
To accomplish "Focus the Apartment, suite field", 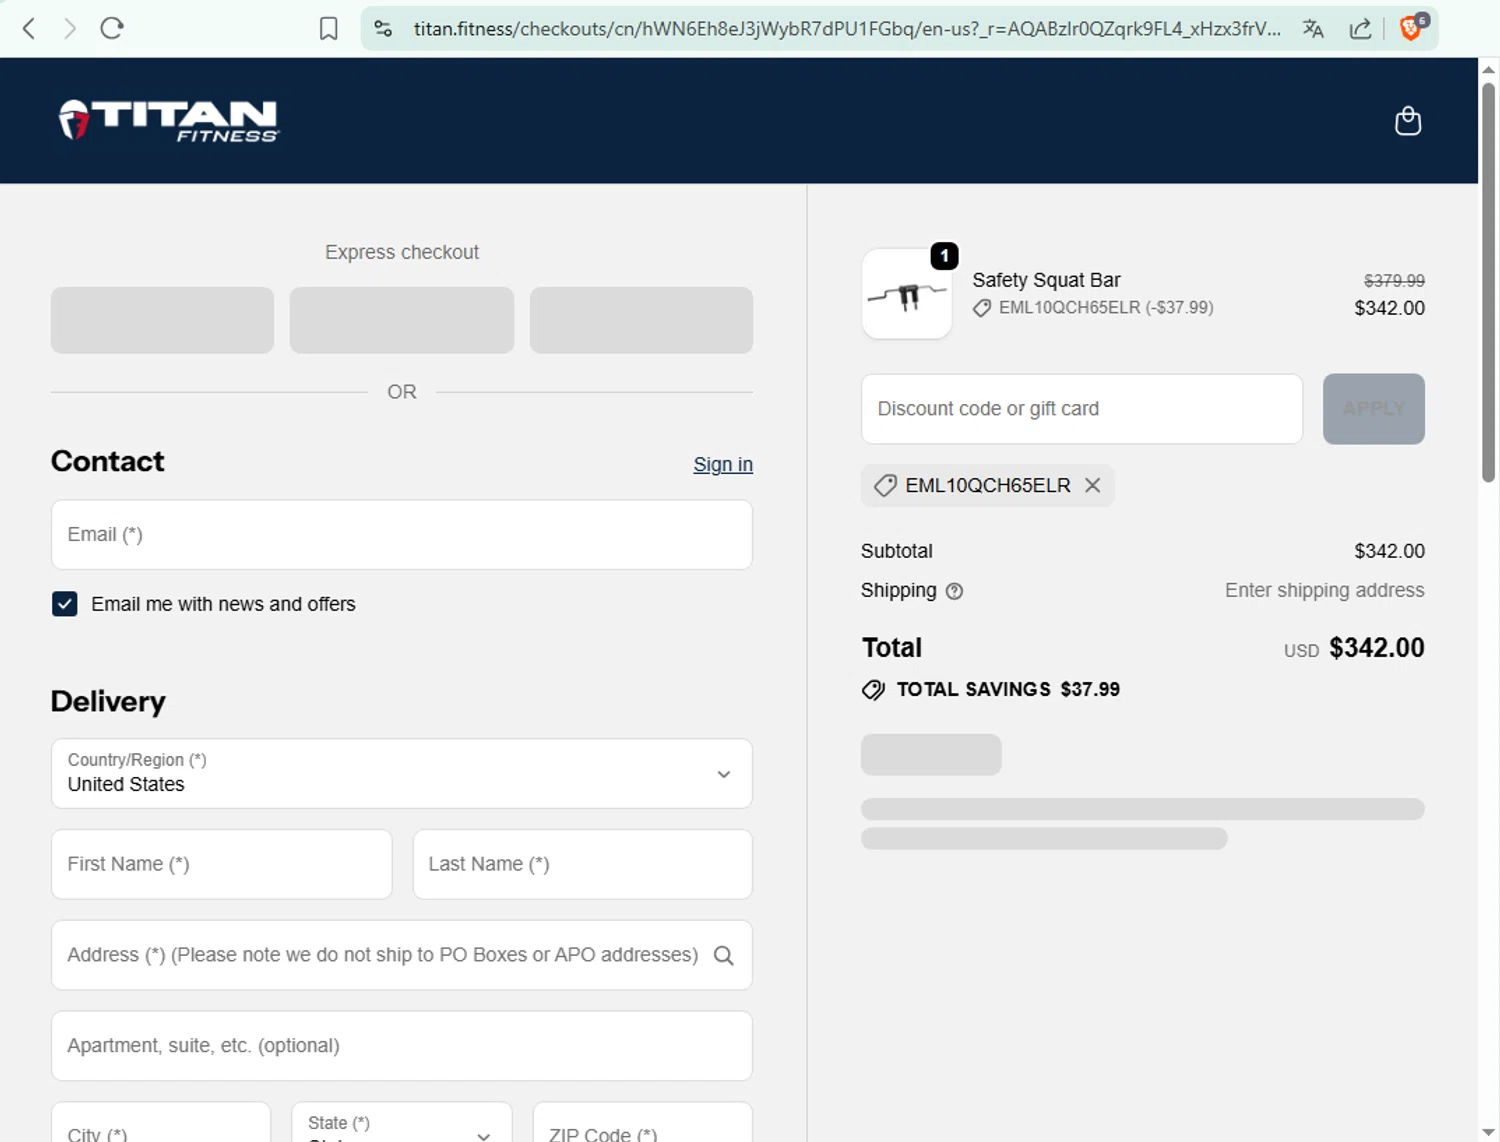I will coord(402,1046).
